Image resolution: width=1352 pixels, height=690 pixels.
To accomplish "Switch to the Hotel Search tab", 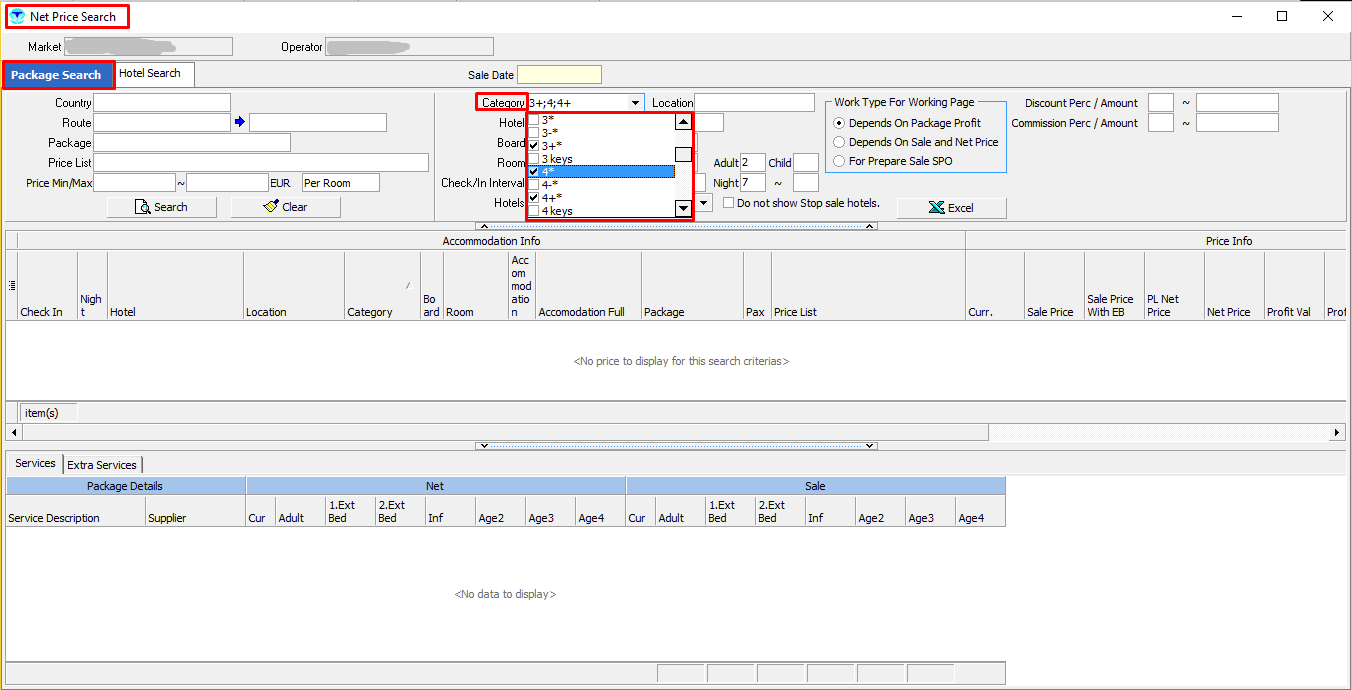I will click(x=150, y=74).
